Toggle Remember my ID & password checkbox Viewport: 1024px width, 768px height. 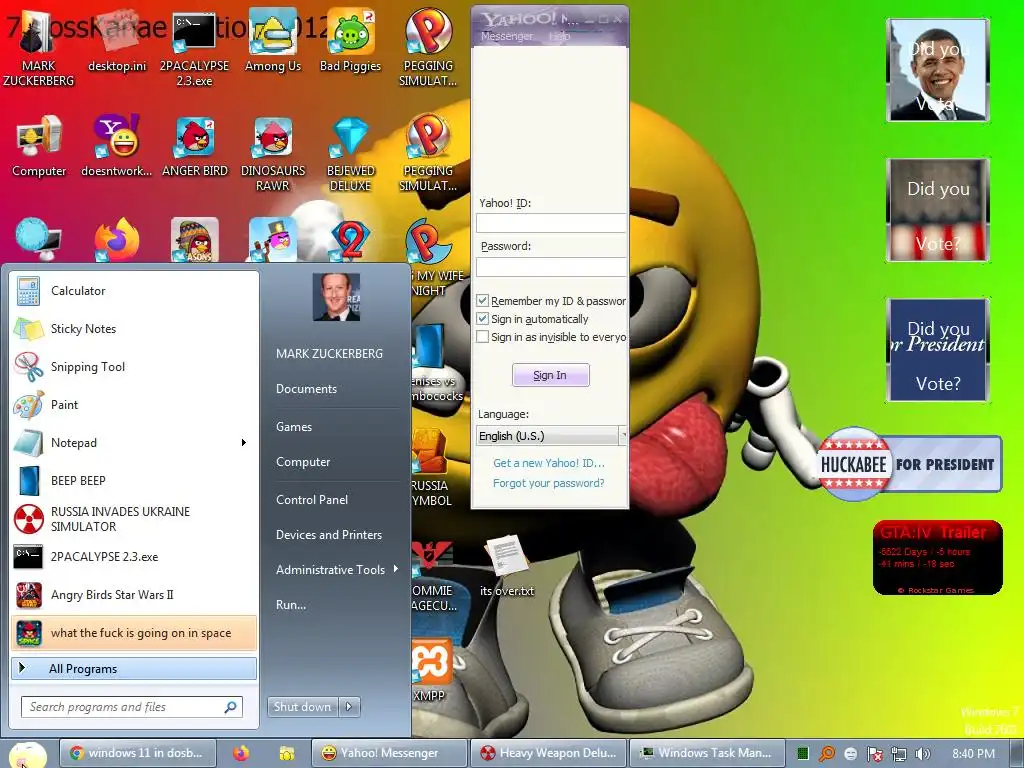483,301
